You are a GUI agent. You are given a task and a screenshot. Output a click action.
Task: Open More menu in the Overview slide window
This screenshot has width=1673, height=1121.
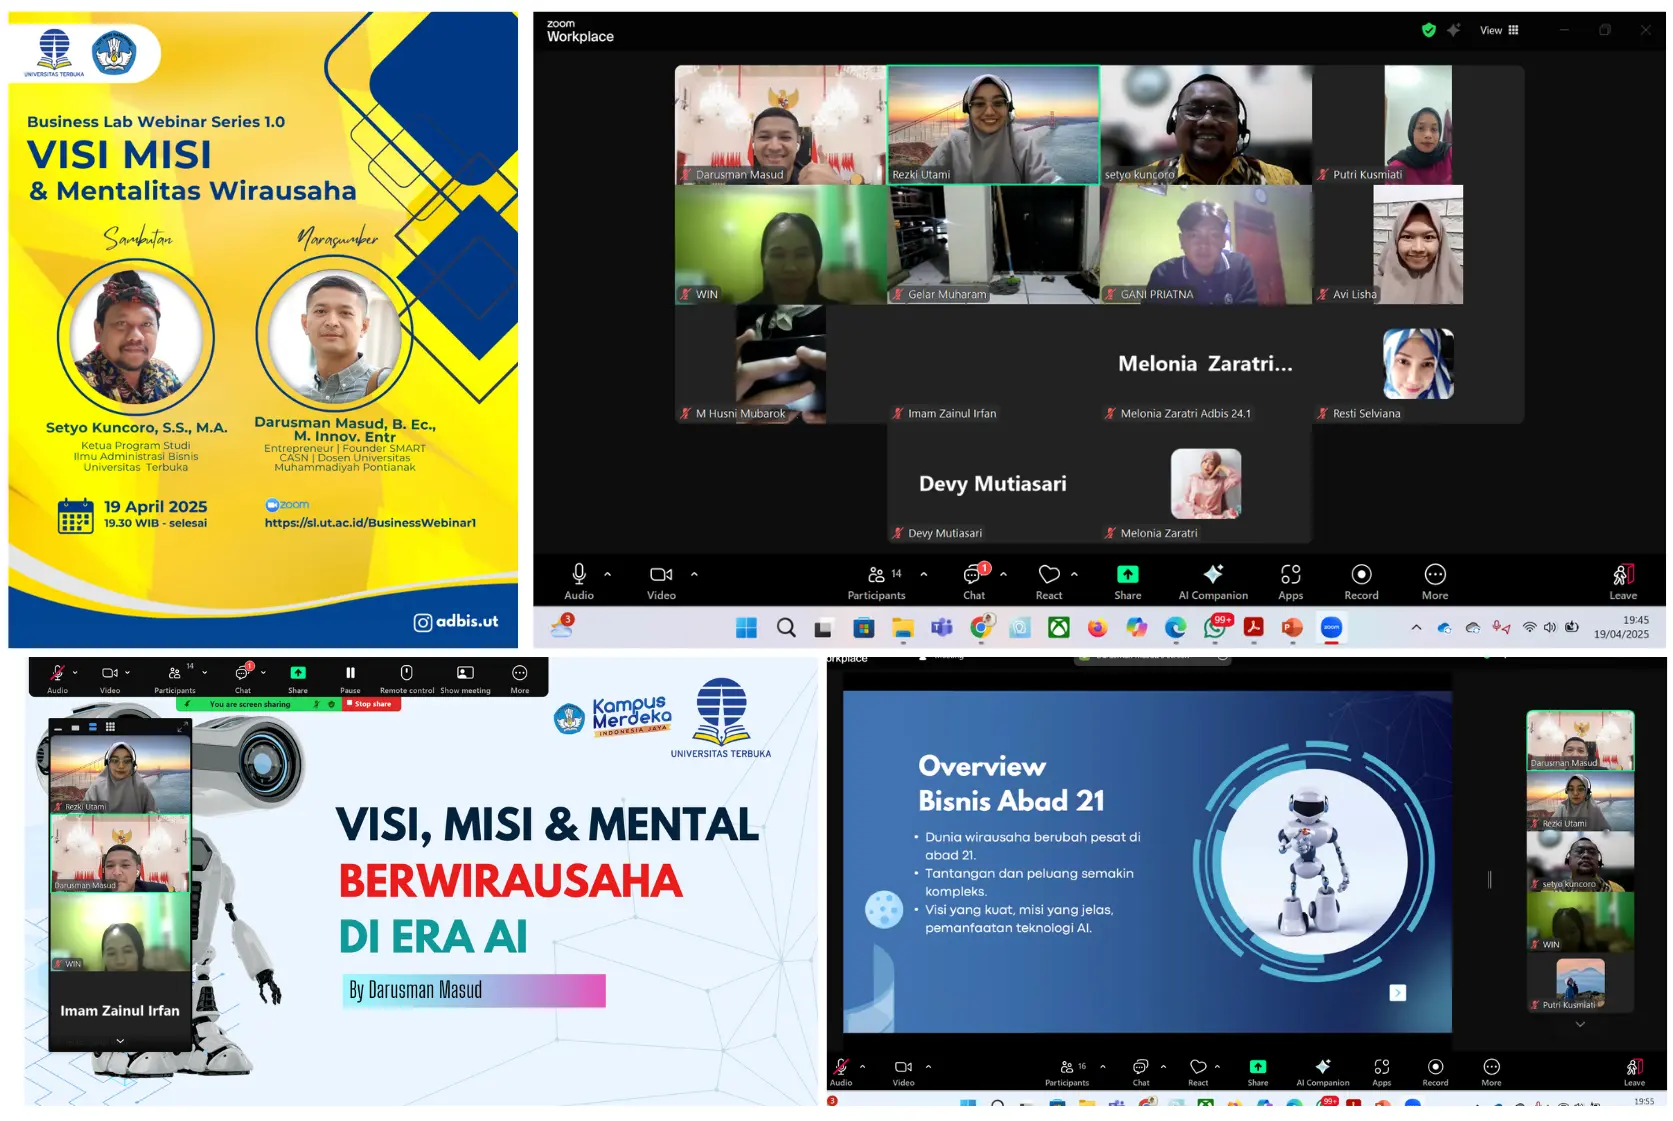1491,1071
